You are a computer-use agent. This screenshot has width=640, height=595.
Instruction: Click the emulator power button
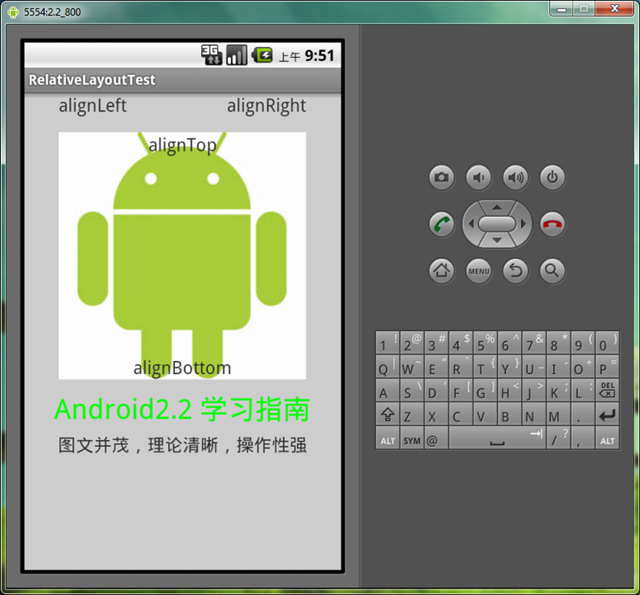click(553, 178)
